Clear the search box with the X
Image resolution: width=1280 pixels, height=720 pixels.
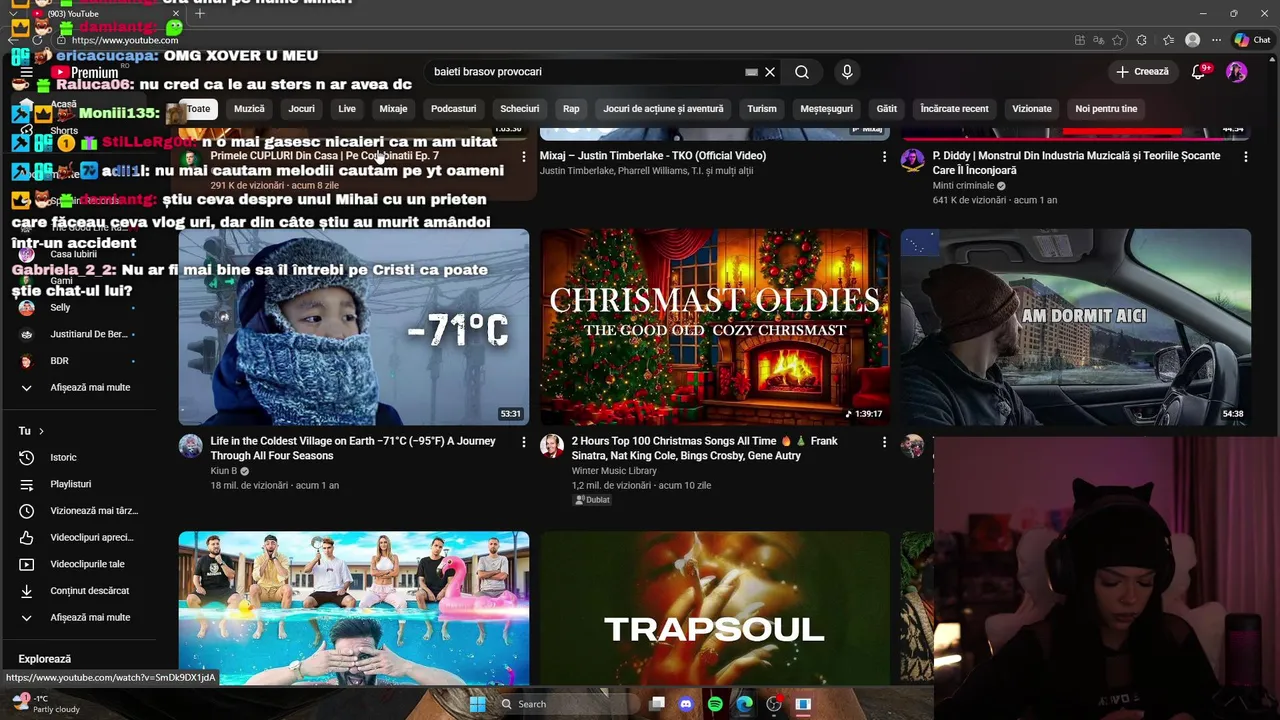click(x=770, y=72)
